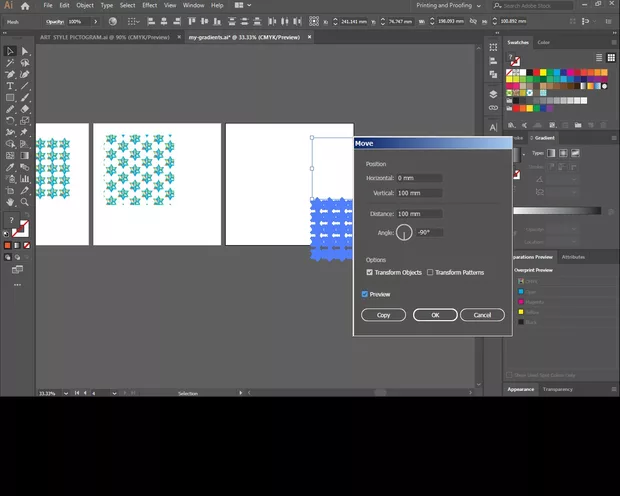Select the Type tool in the toolbar
Screen dimensions: 620x496
click(10, 86)
